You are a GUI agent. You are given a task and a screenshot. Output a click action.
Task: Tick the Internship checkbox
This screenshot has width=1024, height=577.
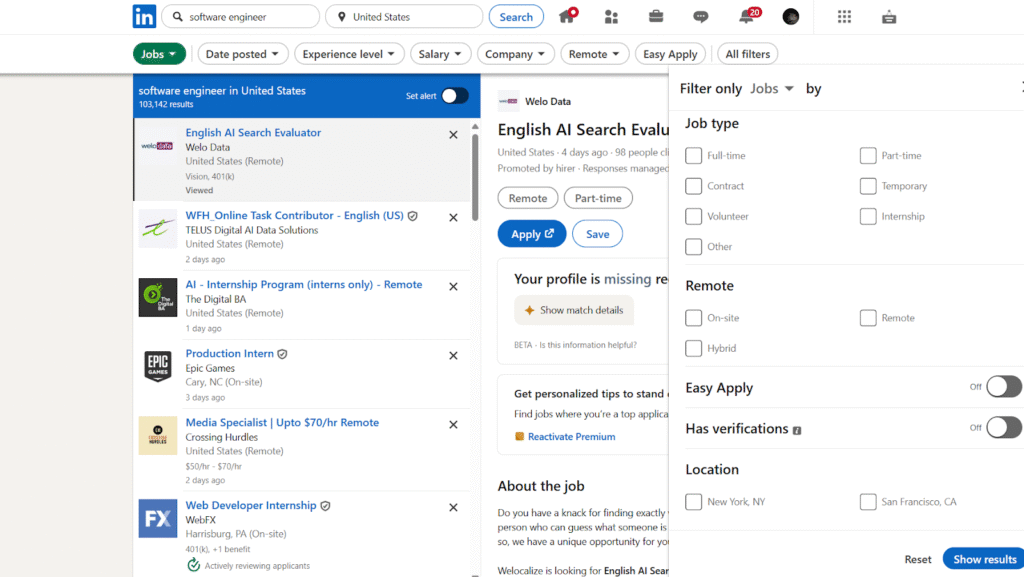coord(868,216)
